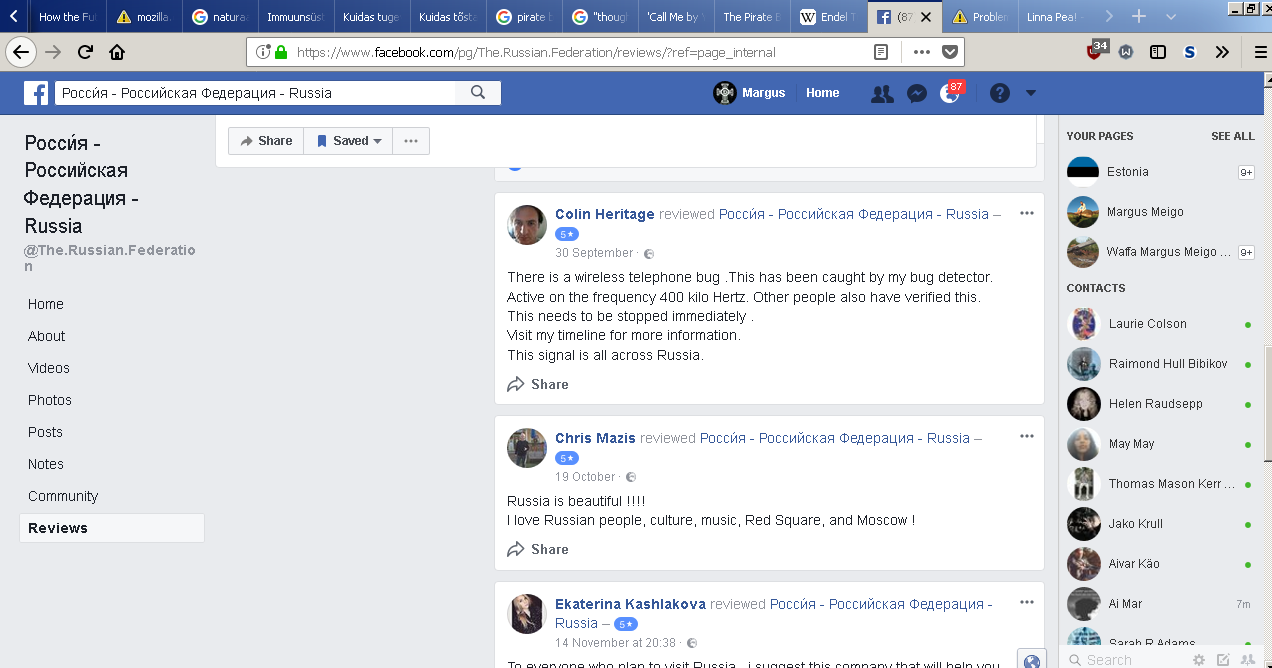Click the blue S extension icon
The image size is (1272, 668).
(1190, 52)
